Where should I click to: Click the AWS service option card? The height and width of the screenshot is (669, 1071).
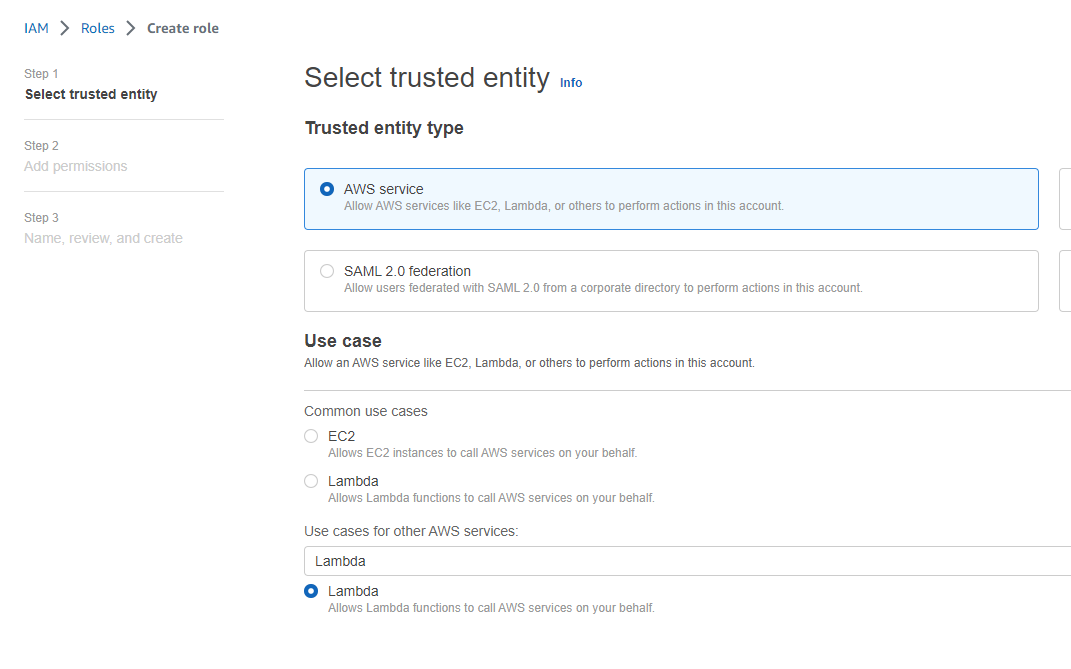671,199
